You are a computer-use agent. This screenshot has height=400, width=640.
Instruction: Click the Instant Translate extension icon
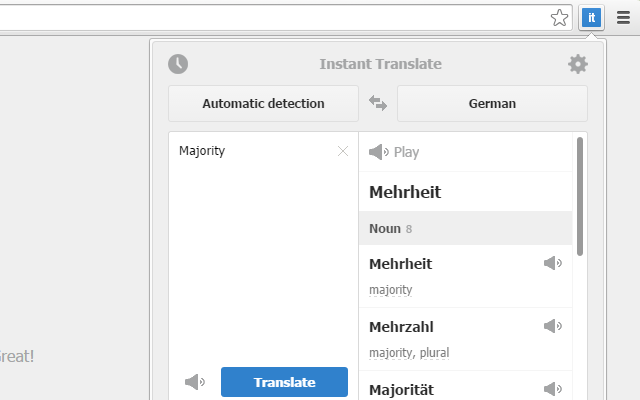tap(591, 17)
